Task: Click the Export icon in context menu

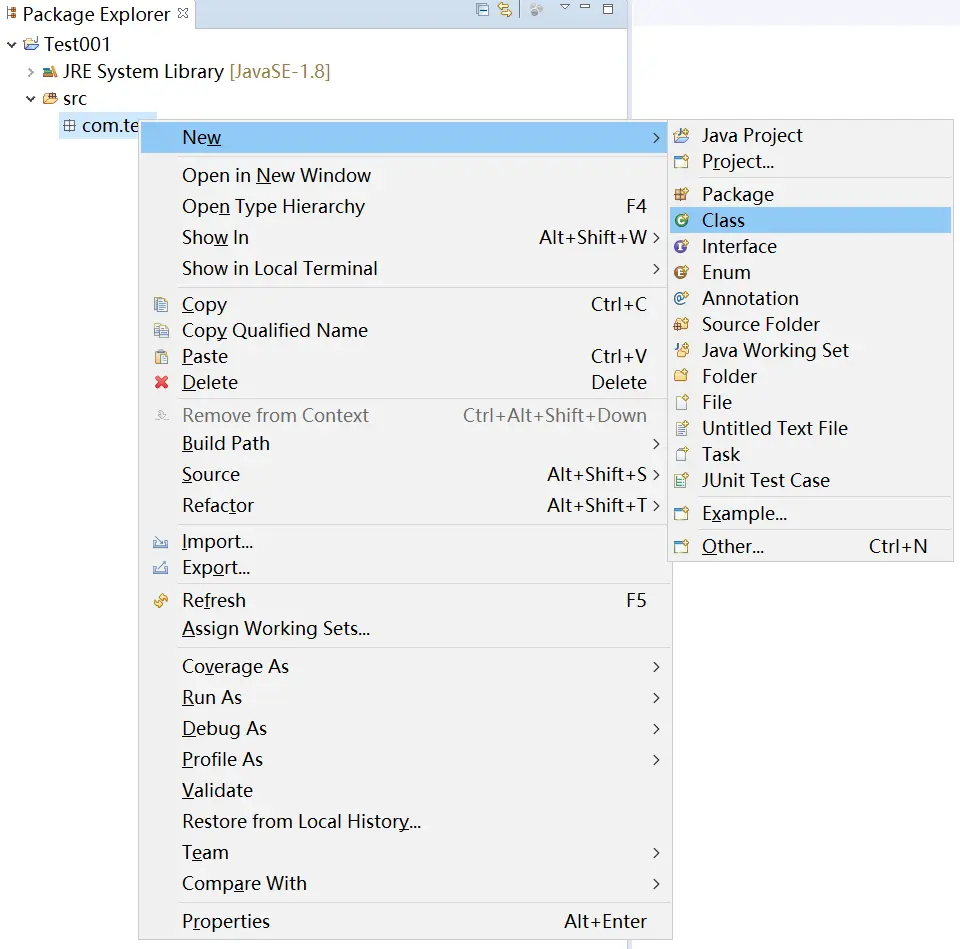Action: click(x=160, y=568)
